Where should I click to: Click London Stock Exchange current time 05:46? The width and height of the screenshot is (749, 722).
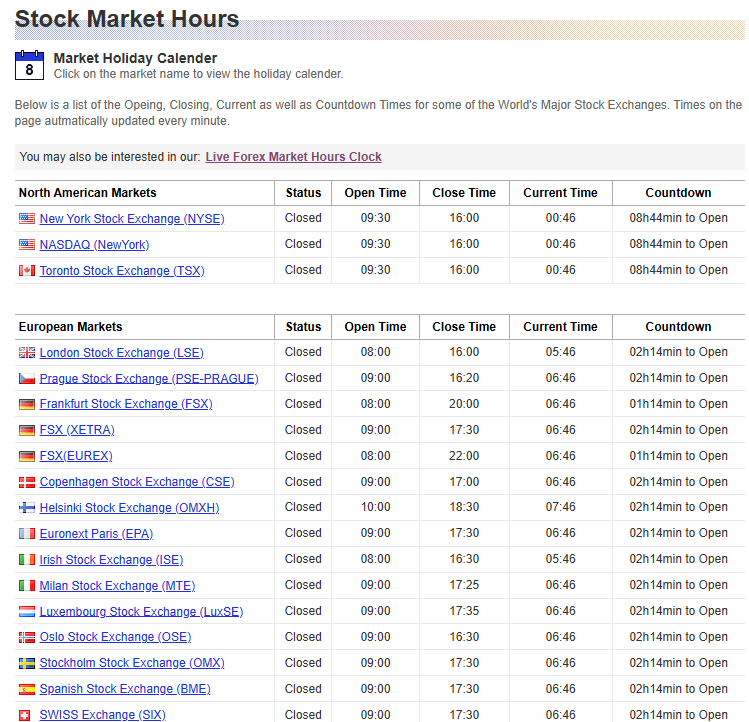click(560, 352)
